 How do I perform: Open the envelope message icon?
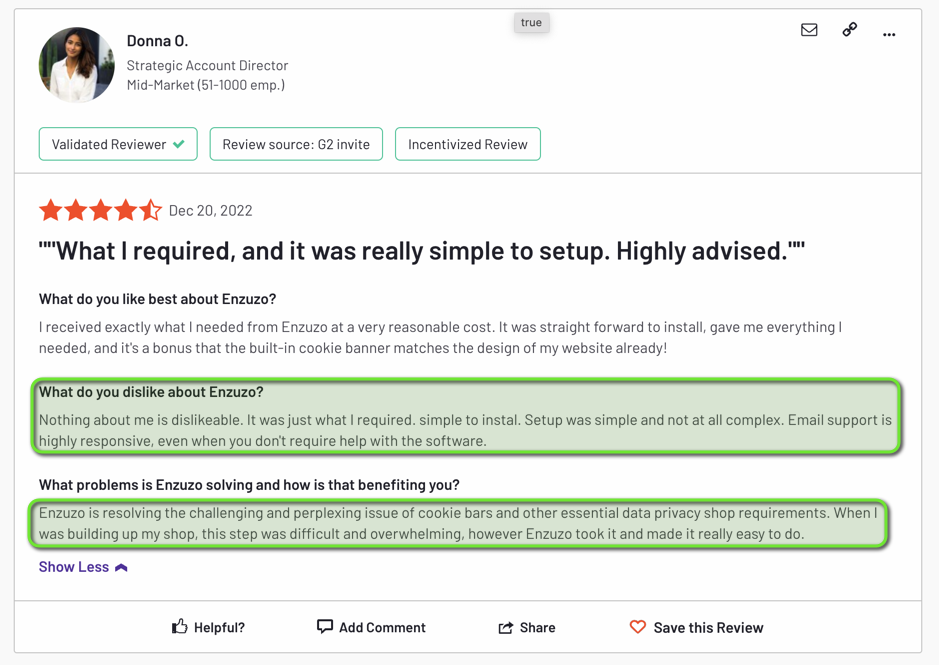click(809, 30)
